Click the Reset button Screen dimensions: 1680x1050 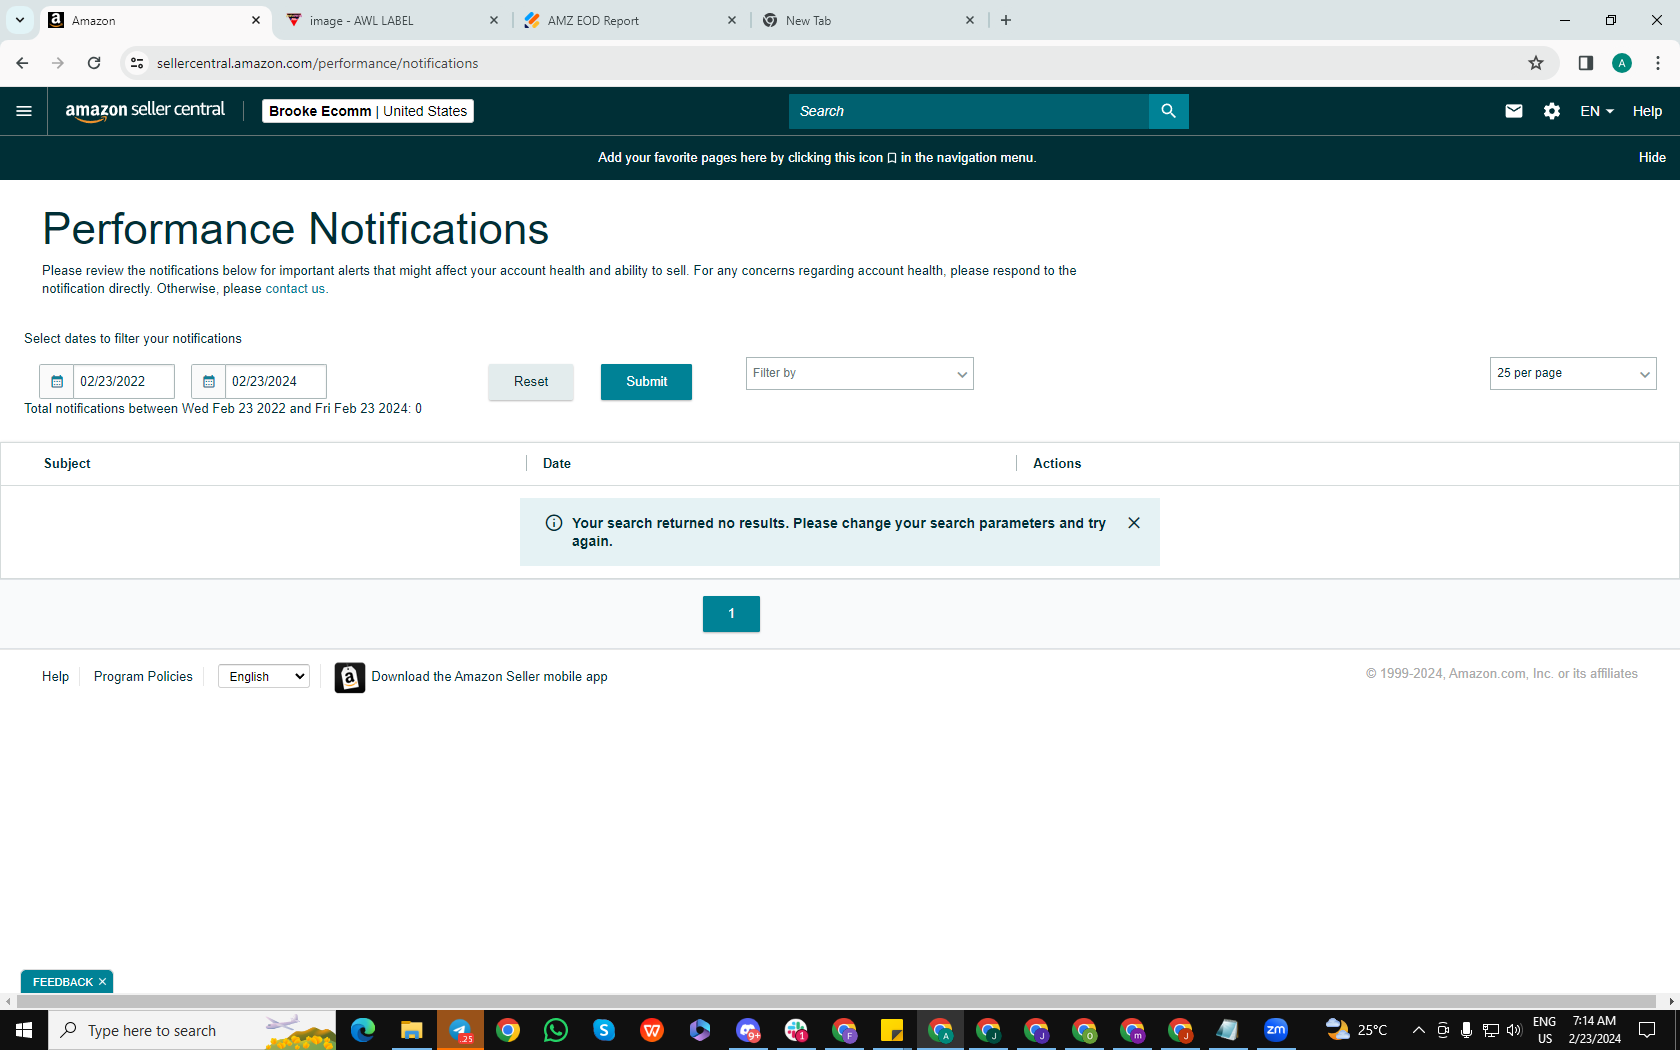pos(531,382)
